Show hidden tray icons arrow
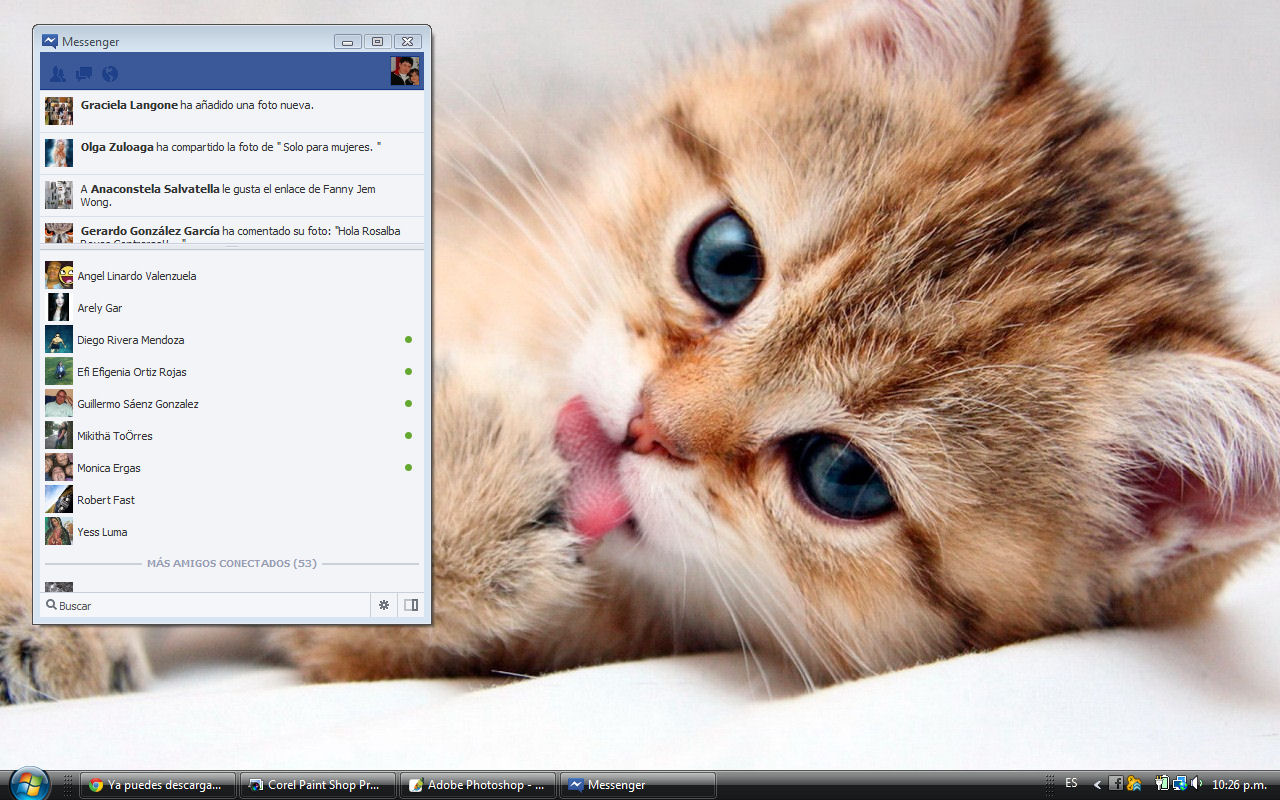 coord(1097,784)
